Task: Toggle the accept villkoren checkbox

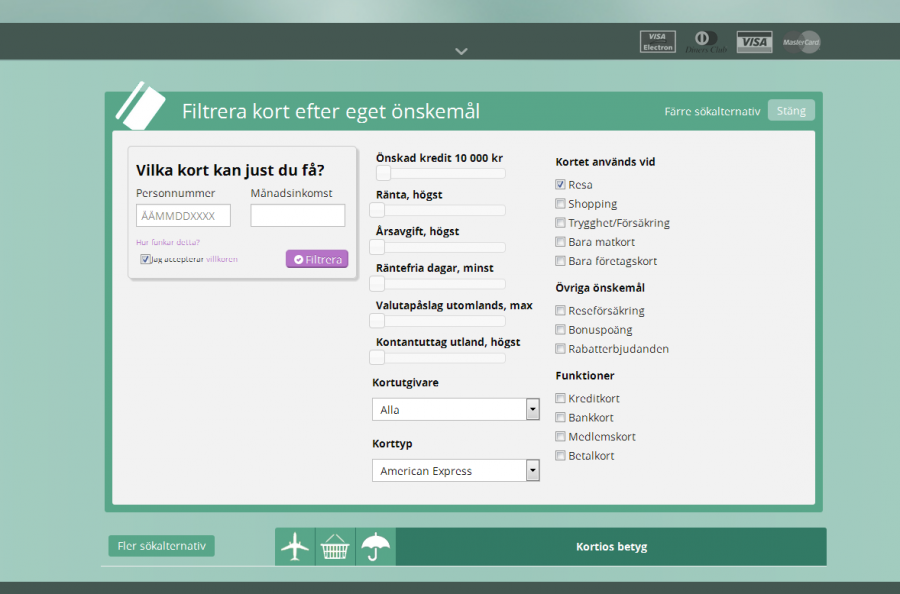Action: tap(146, 259)
